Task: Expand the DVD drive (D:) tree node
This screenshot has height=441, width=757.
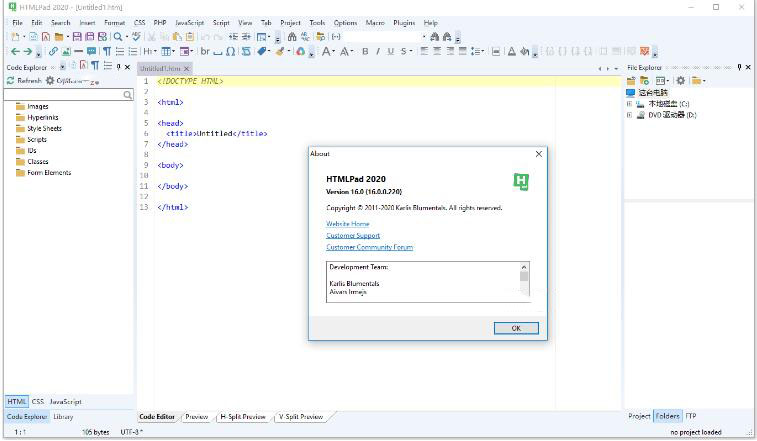Action: (629, 114)
